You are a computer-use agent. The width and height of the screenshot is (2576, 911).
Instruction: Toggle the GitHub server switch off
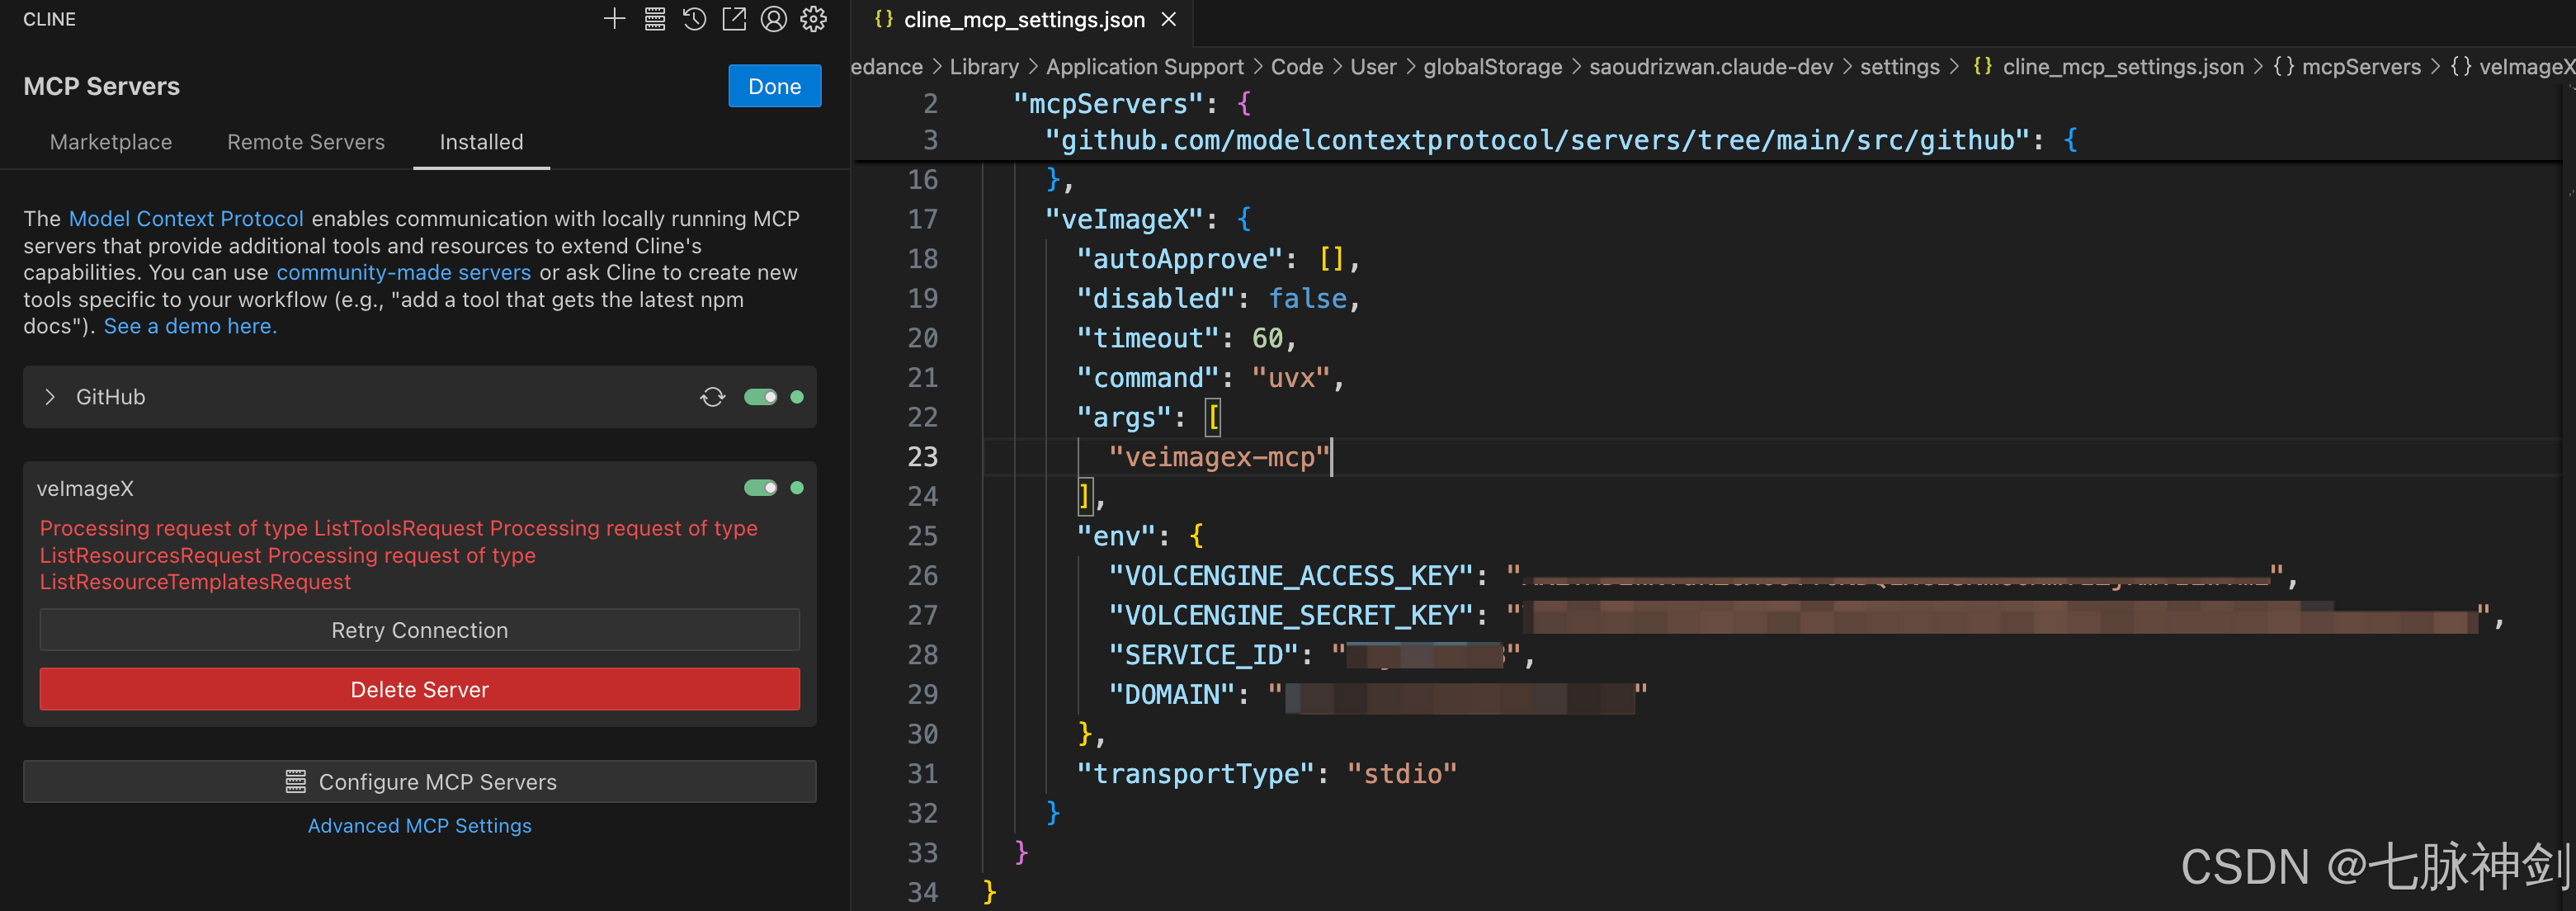[x=760, y=397]
